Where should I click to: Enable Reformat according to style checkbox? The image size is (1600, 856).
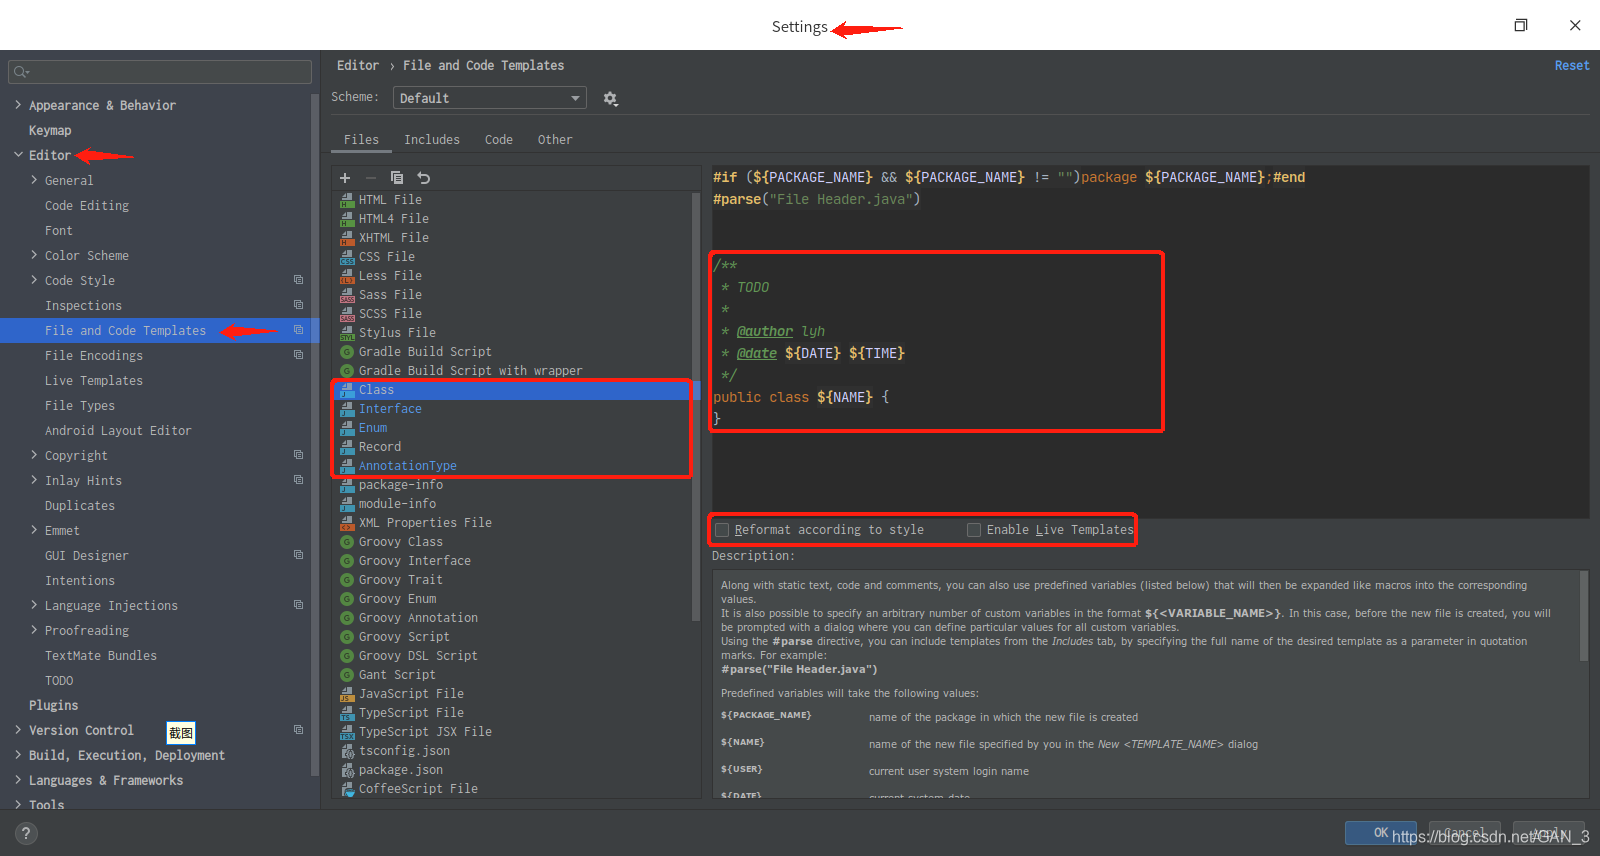click(x=722, y=530)
